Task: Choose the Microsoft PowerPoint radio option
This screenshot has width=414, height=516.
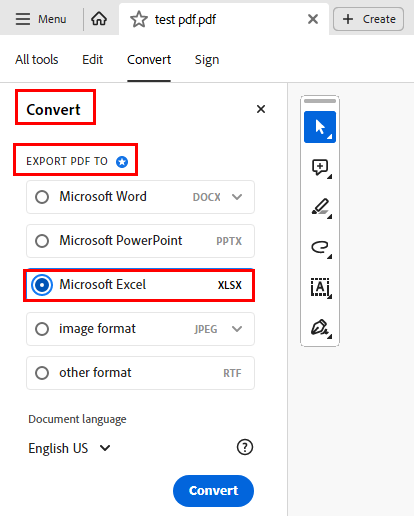Action: pos(42,241)
